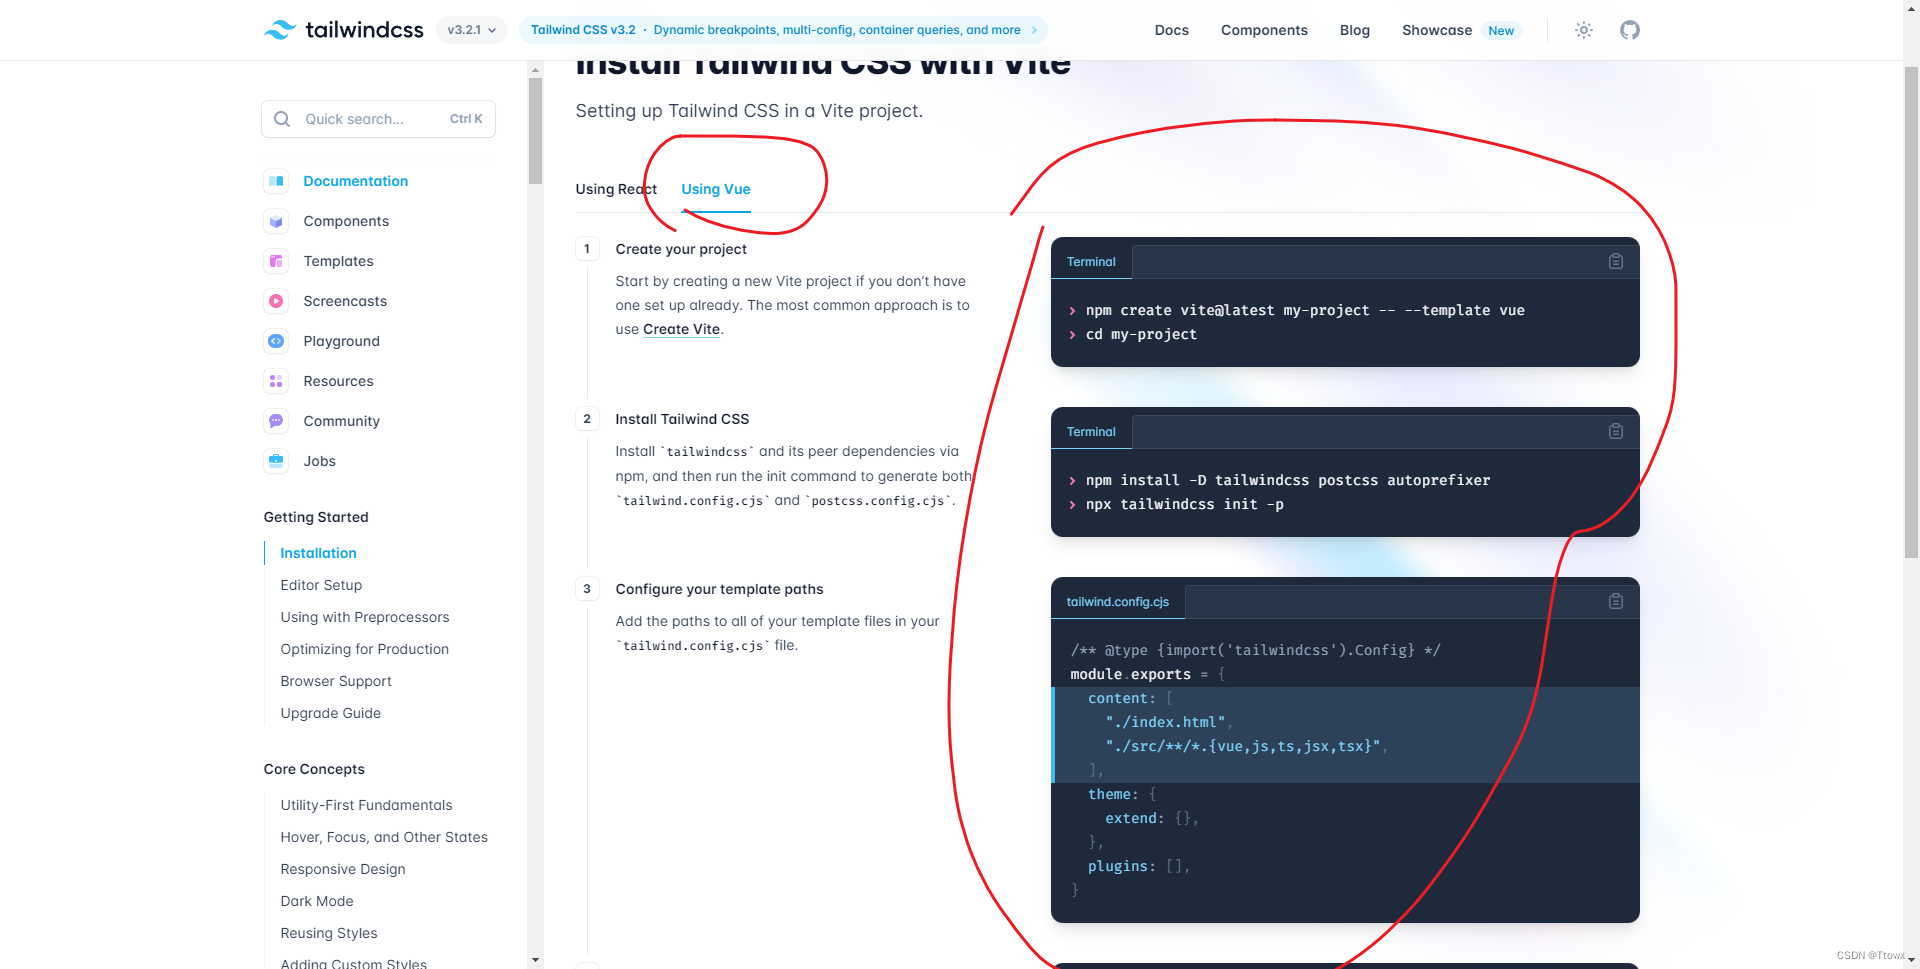Switch to the Using React tab
Screen dimensions: 1920x969
coord(616,189)
